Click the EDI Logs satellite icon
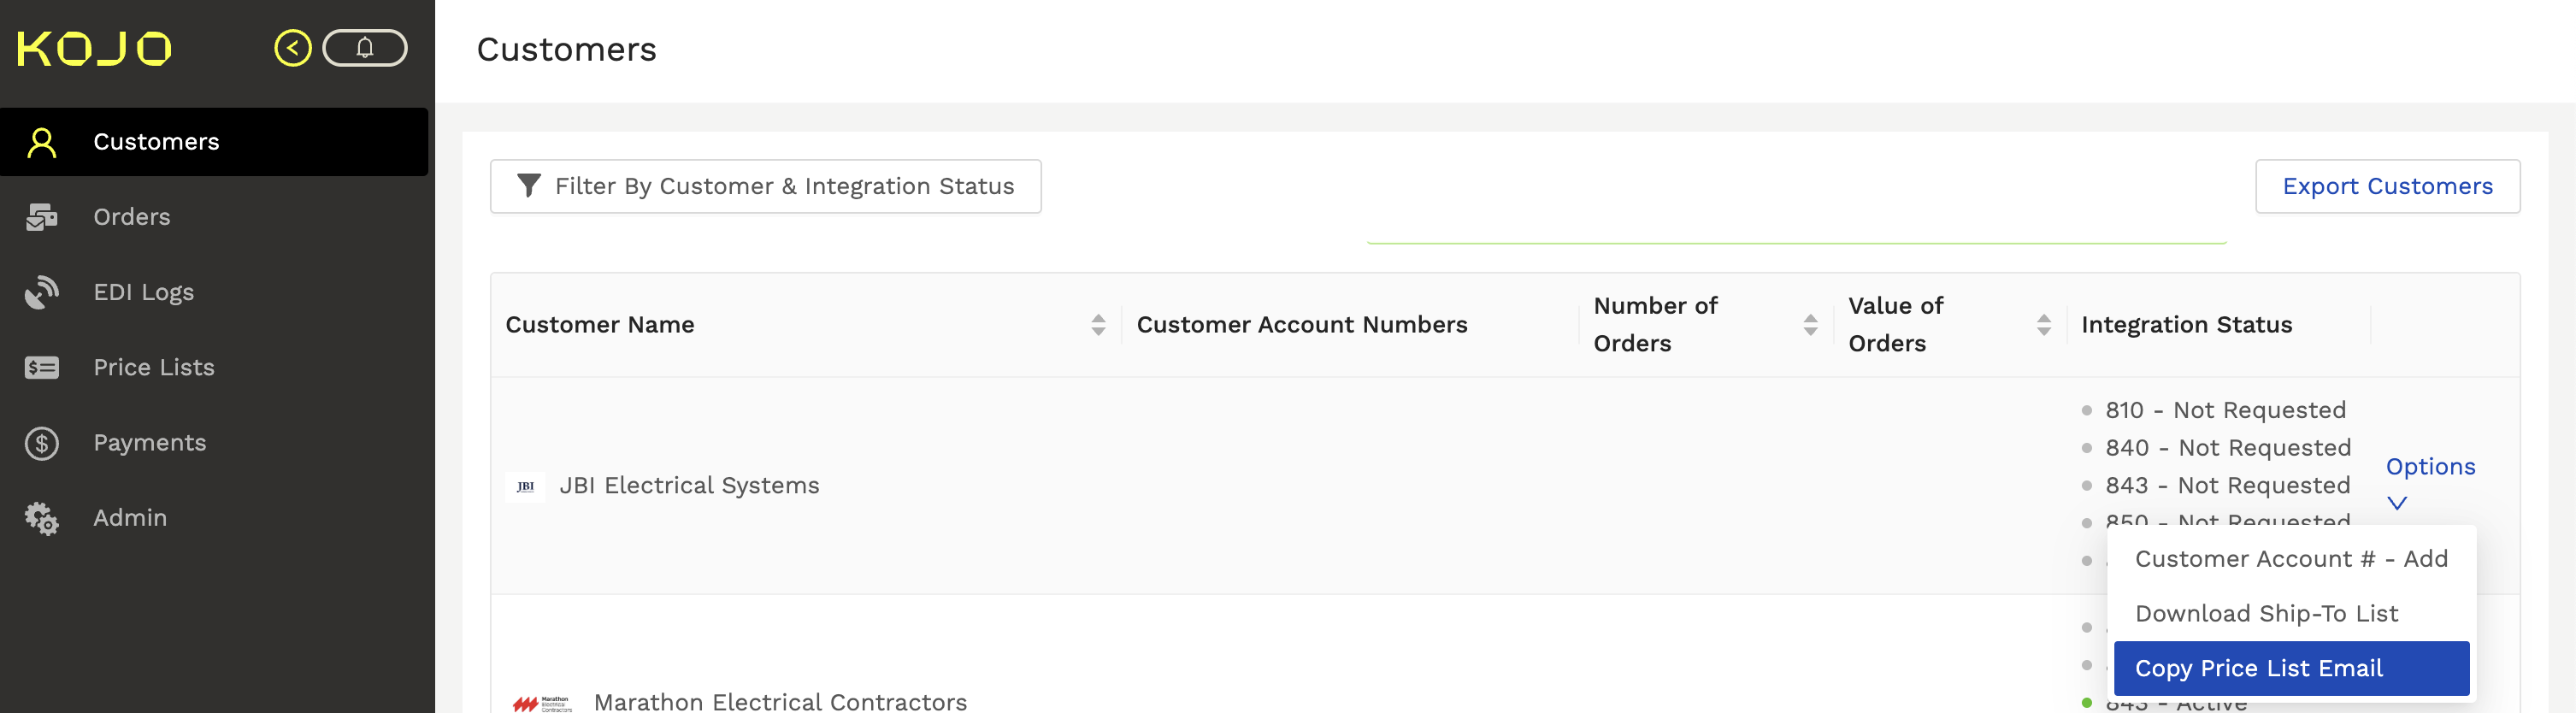The height and width of the screenshot is (713, 2576). (x=42, y=292)
